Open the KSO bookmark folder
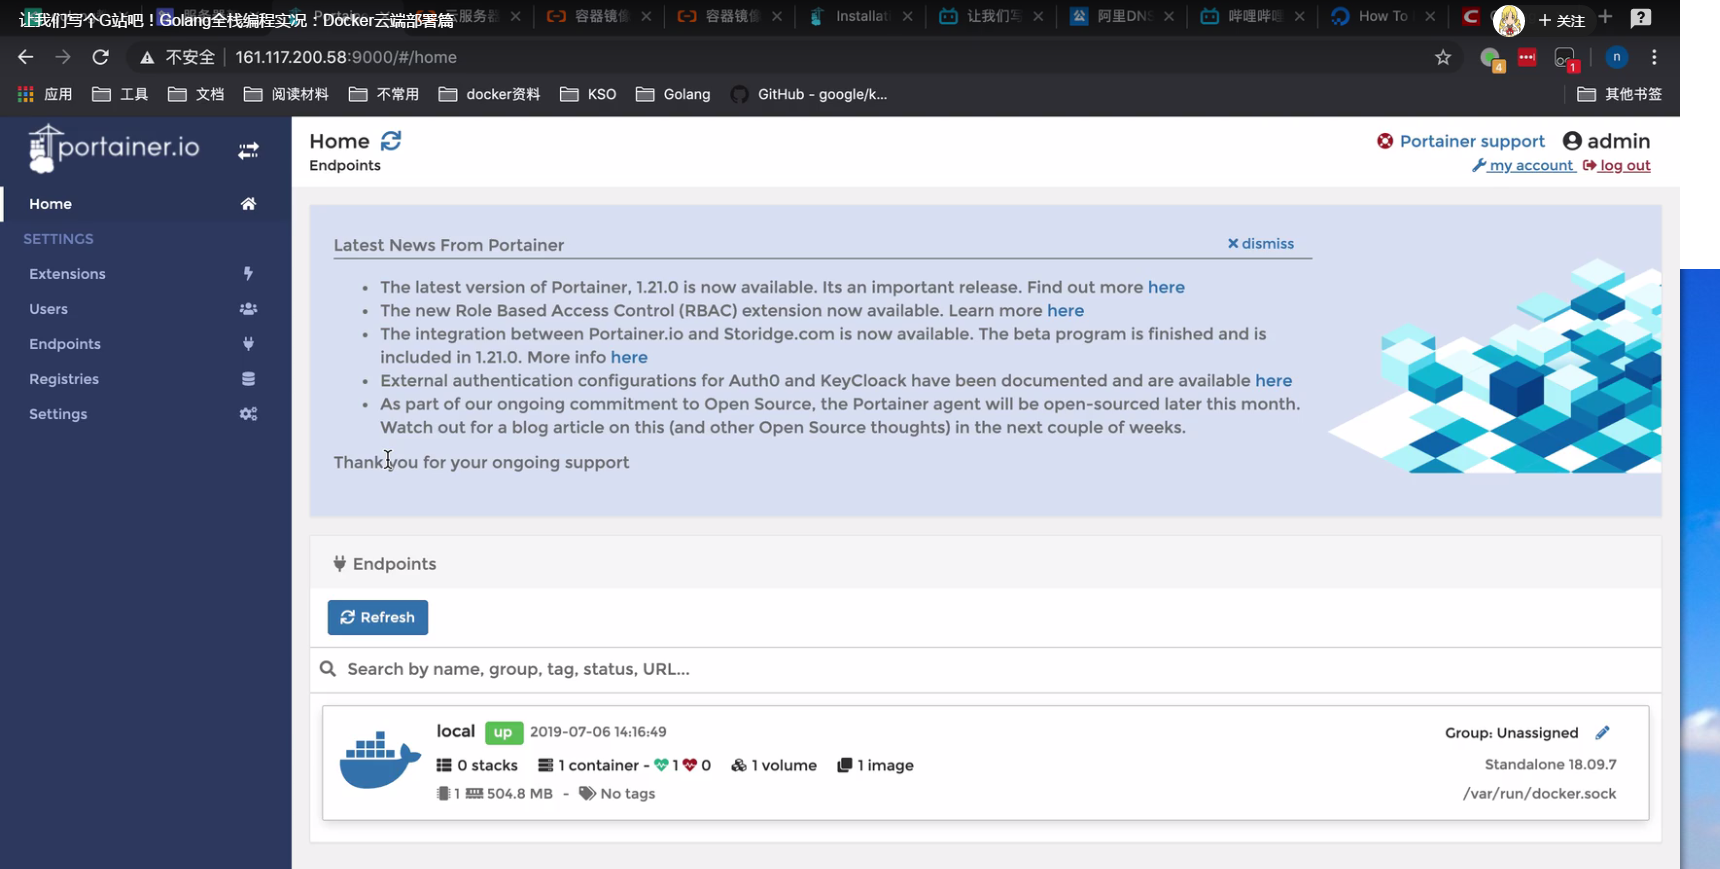Image resolution: width=1720 pixels, height=869 pixels. 588,94
